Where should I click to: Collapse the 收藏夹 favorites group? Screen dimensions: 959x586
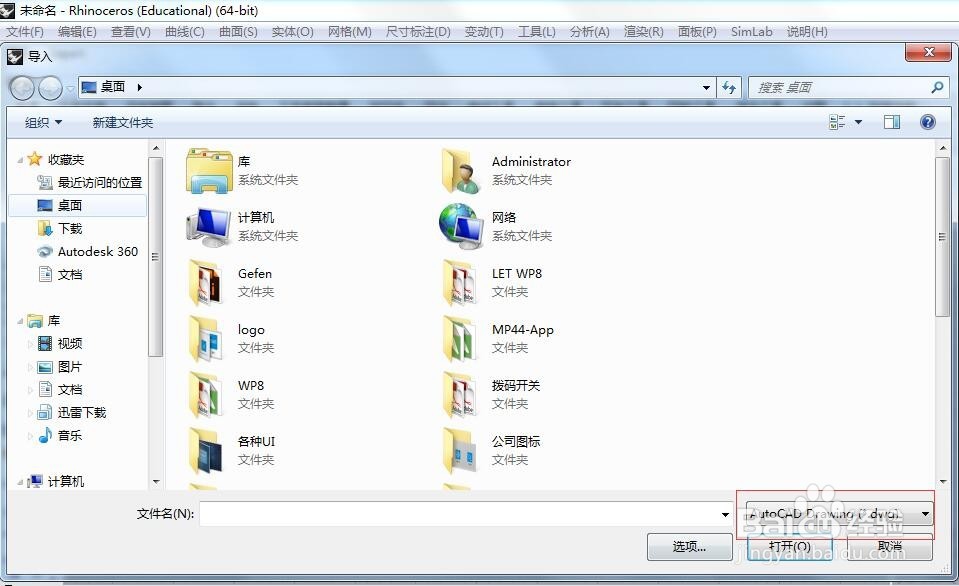tap(20, 160)
